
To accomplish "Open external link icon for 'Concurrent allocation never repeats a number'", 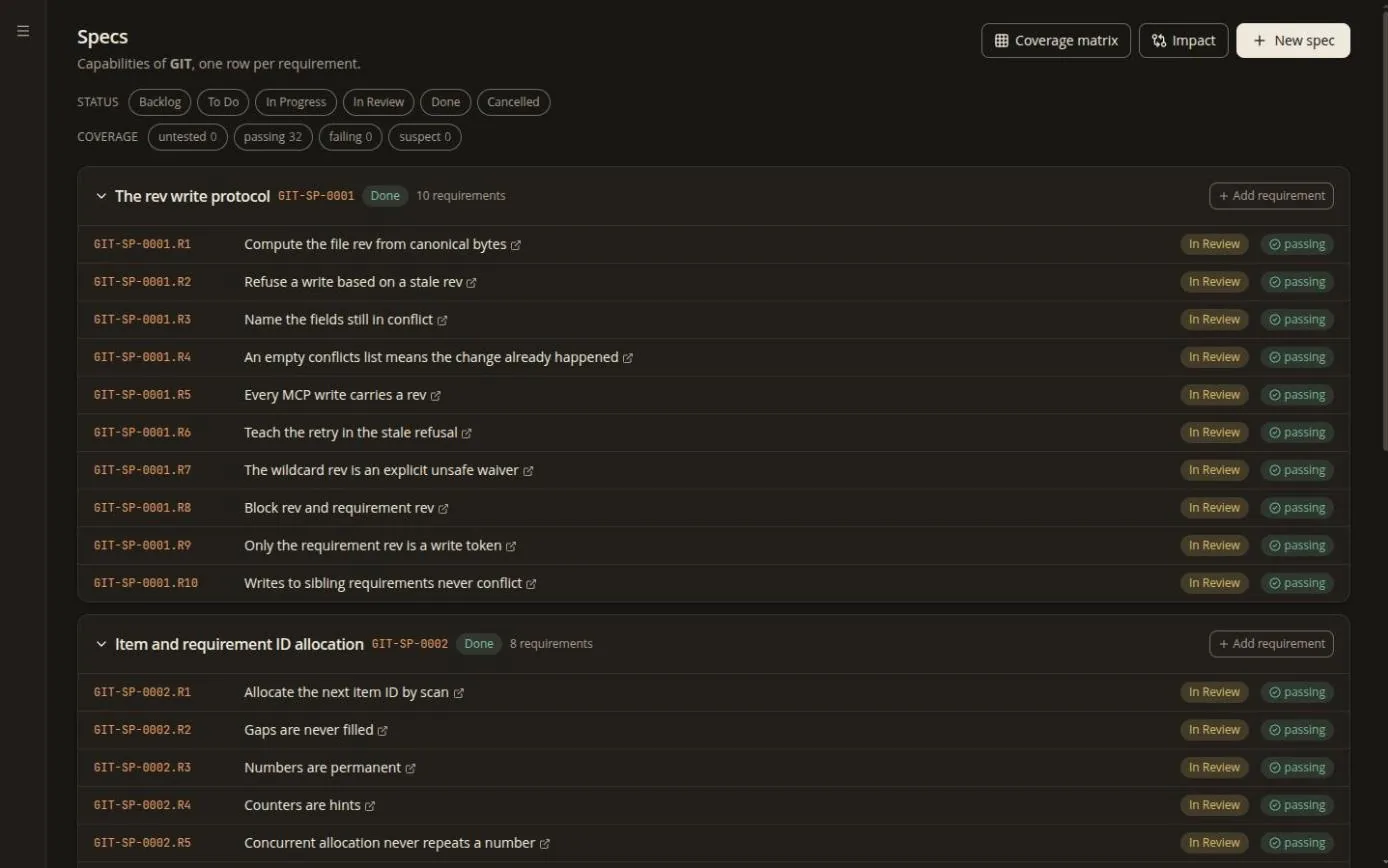I will pyautogui.click(x=545, y=844).
